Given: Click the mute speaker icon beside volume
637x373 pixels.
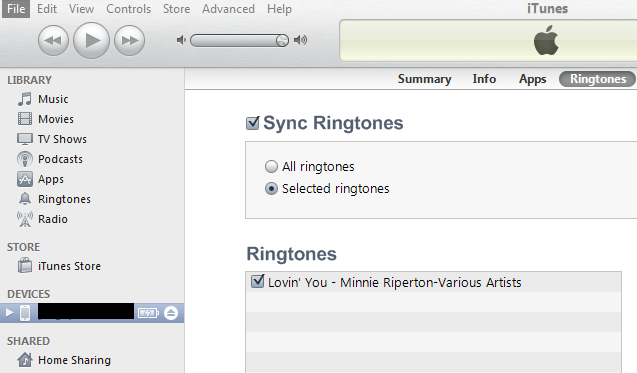Looking at the screenshot, I should click(181, 40).
